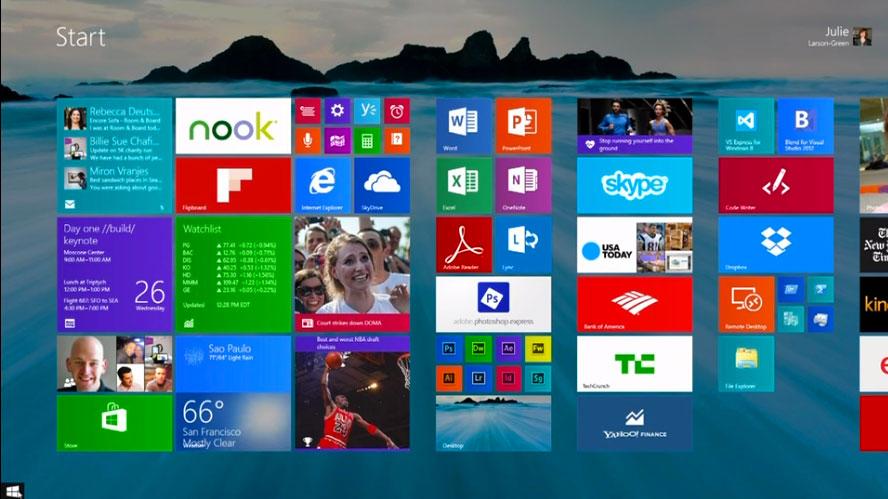Launch InDesign small Id tile
The image size is (888, 499).
pos(508,378)
